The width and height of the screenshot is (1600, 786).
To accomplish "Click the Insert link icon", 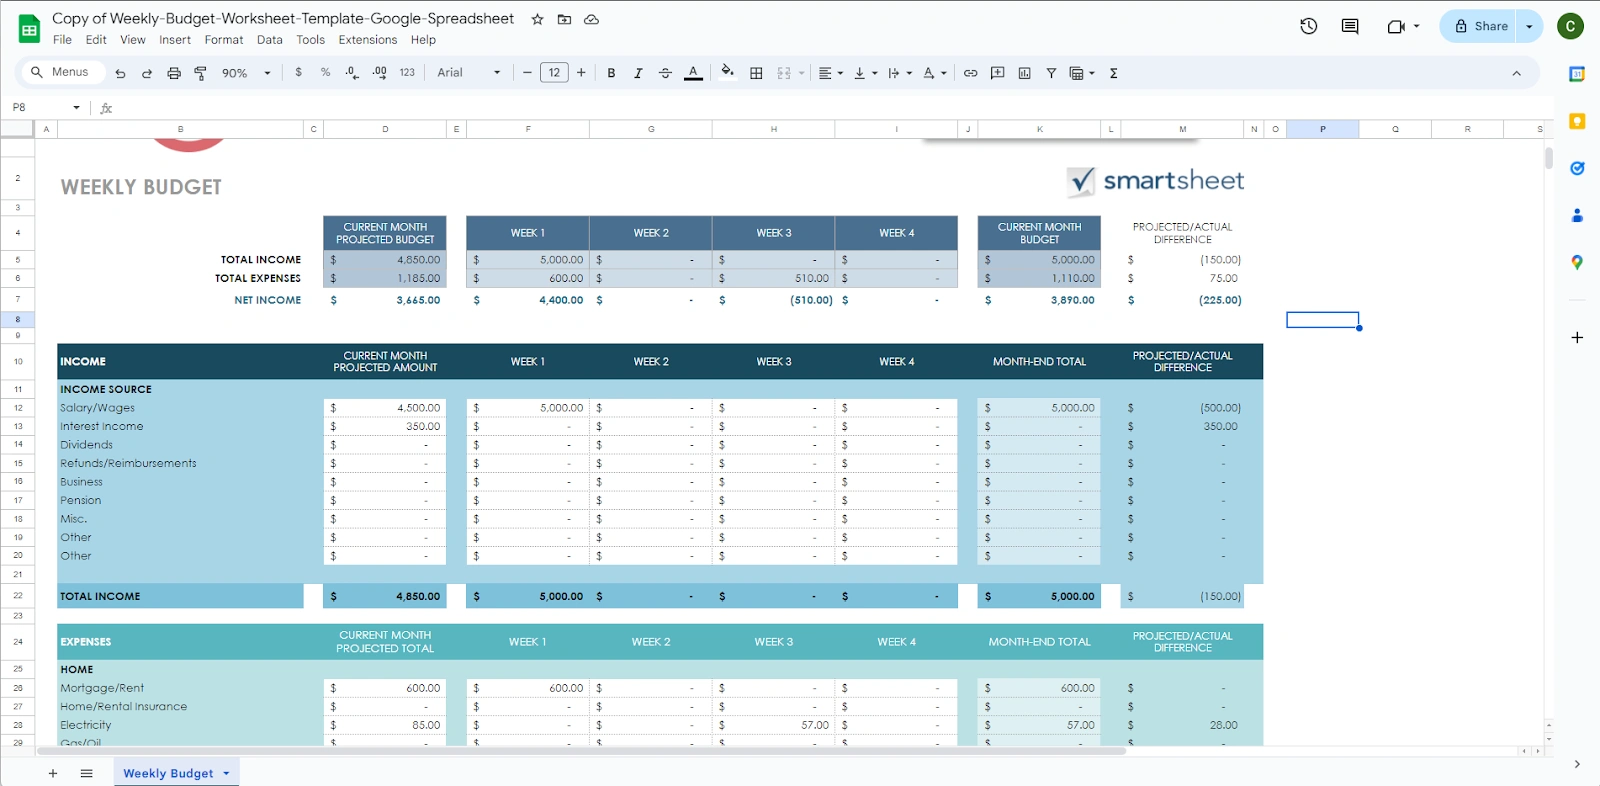I will (970, 73).
